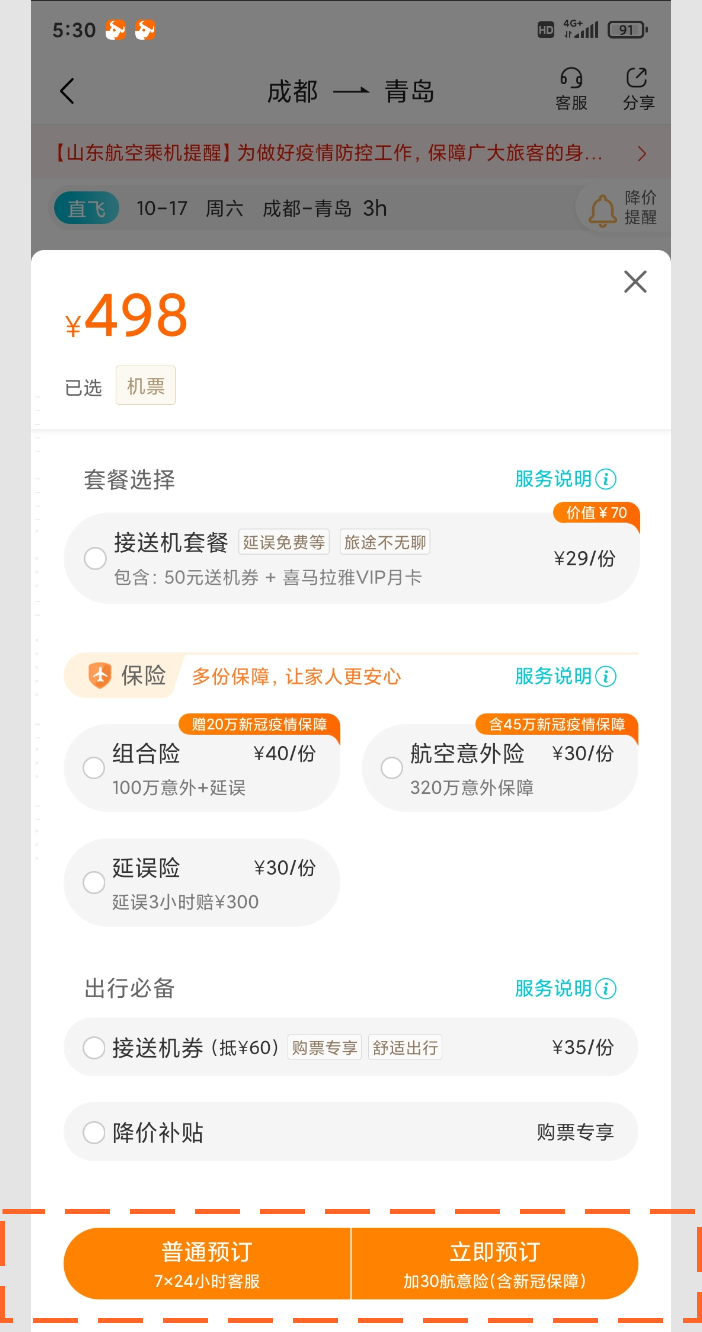702x1332 pixels.
Task: Enable the 接送机套餐 radio button
Action: [x=94, y=558]
